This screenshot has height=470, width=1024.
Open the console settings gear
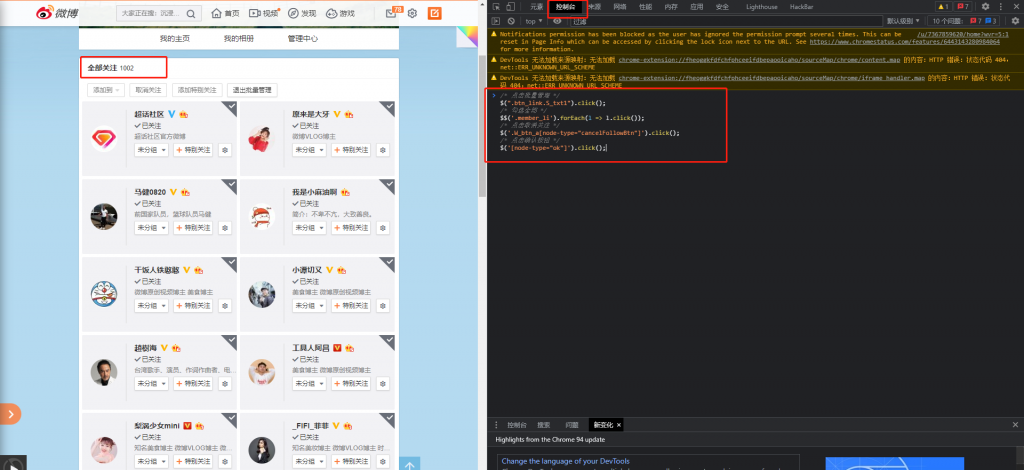tap(1015, 21)
